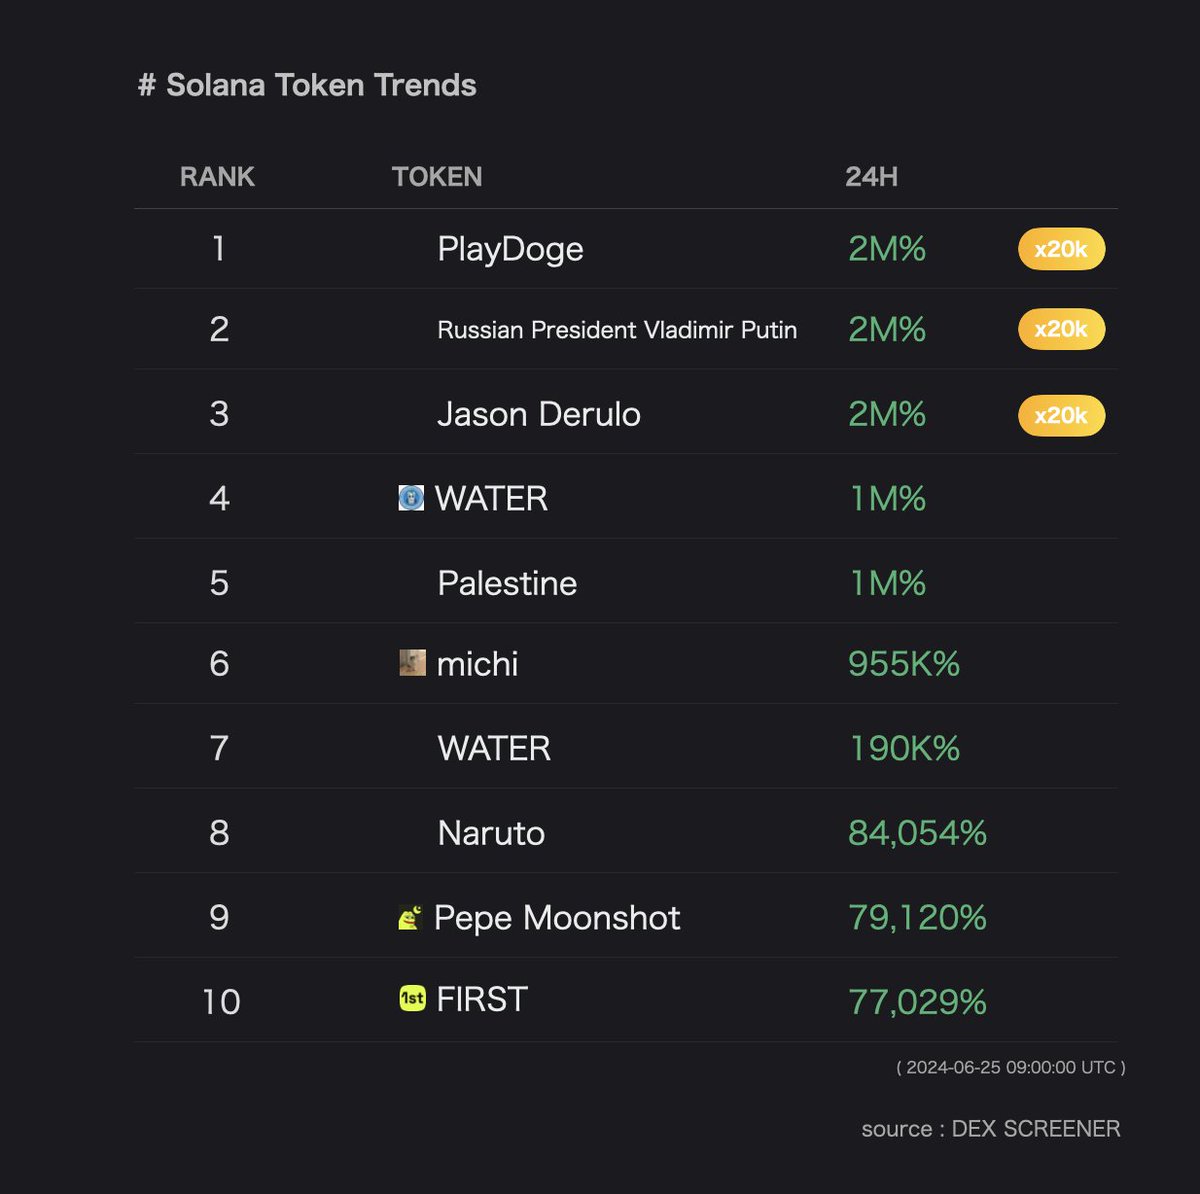
Task: Click the yellow 1st FIRST token icon
Action: coord(412,998)
